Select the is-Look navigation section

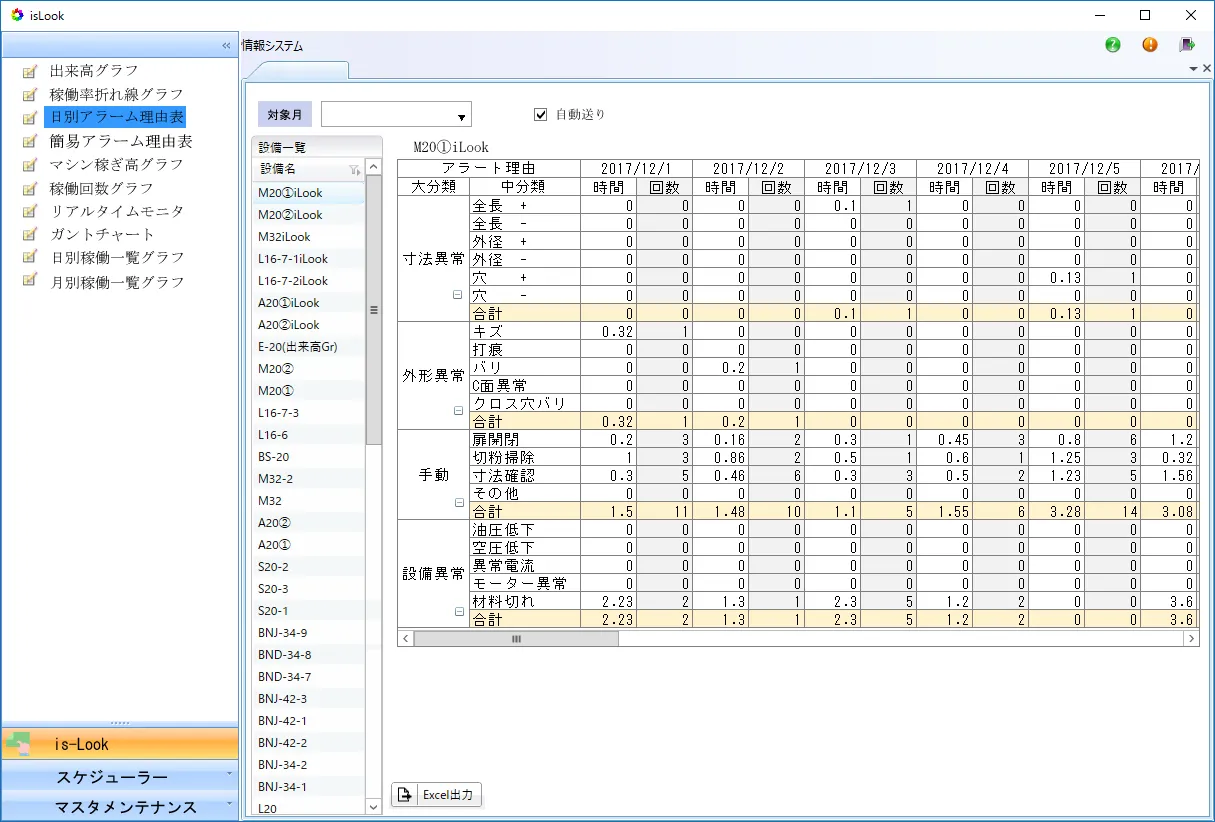120,744
